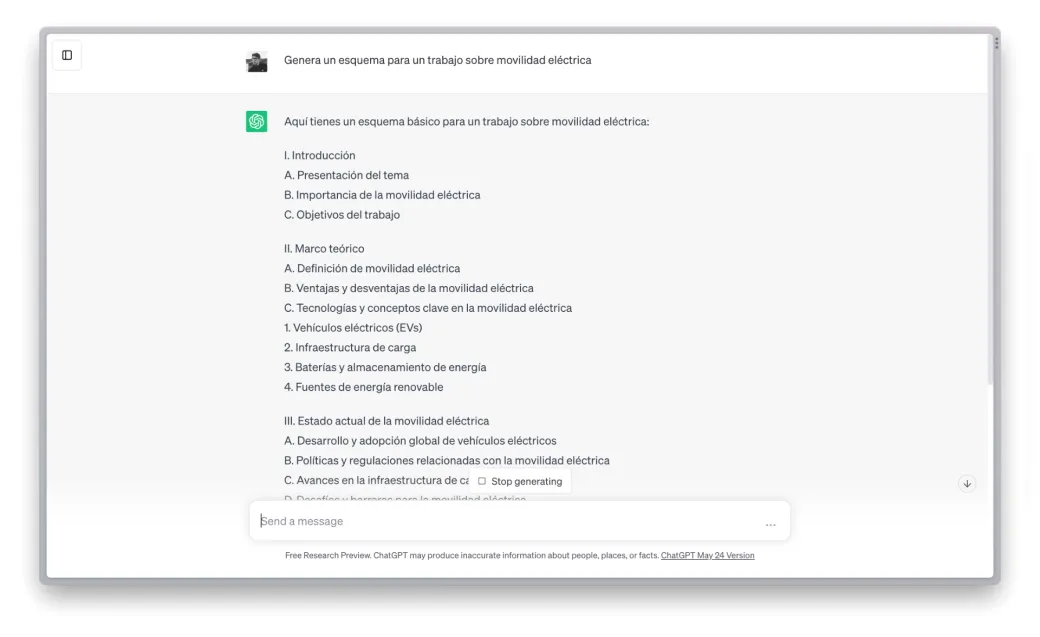1040x637 pixels.
Task: Click the user profile avatar
Action: pos(257,61)
